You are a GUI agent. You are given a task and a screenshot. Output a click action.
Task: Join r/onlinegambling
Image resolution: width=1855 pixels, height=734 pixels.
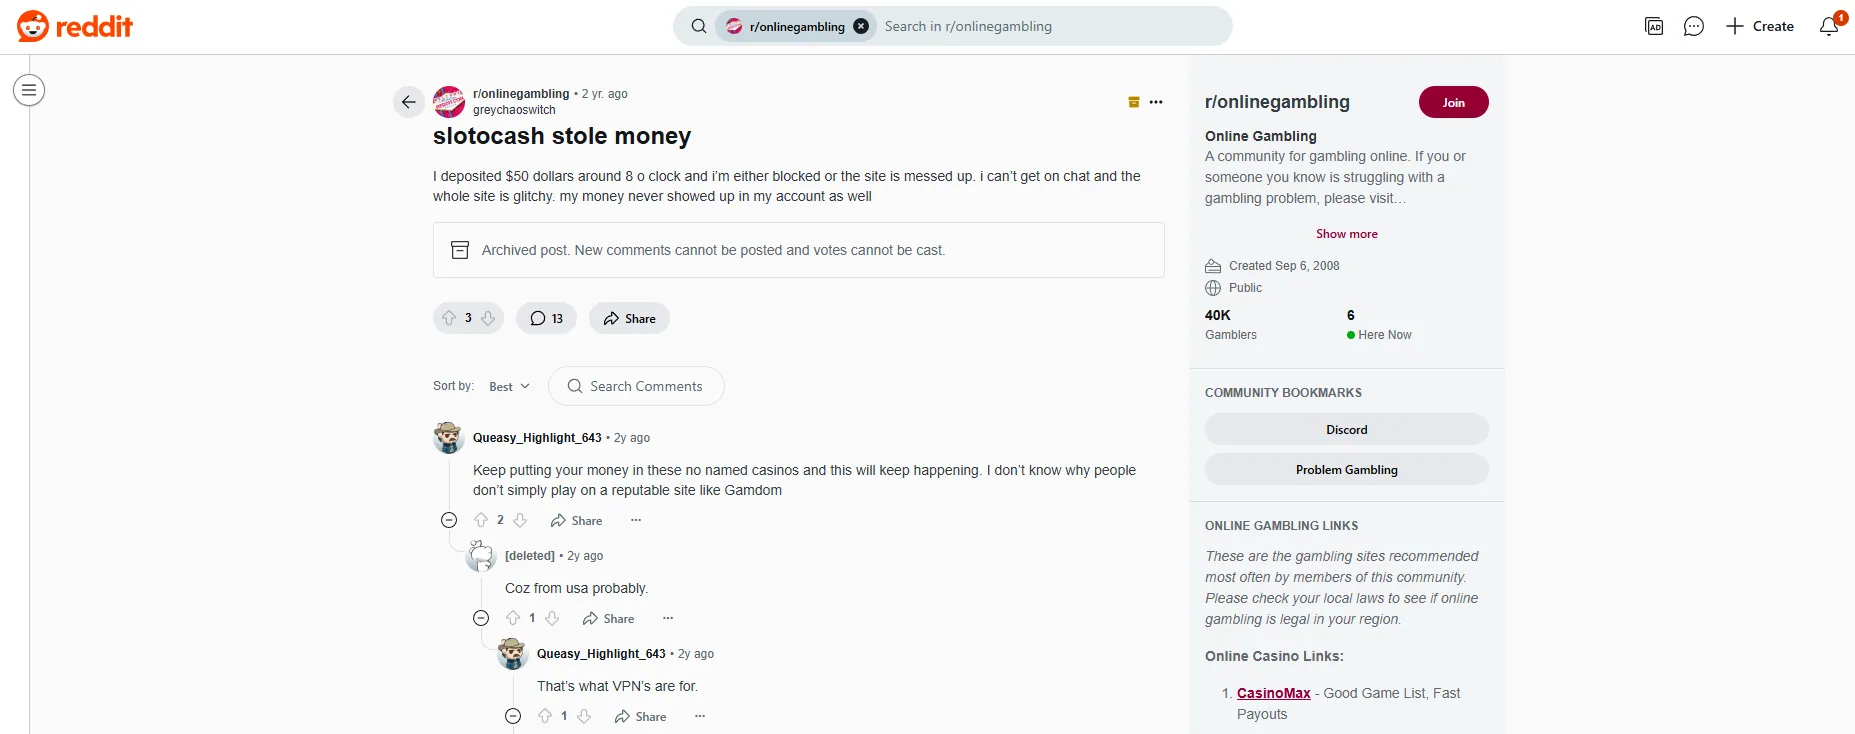1453,102
